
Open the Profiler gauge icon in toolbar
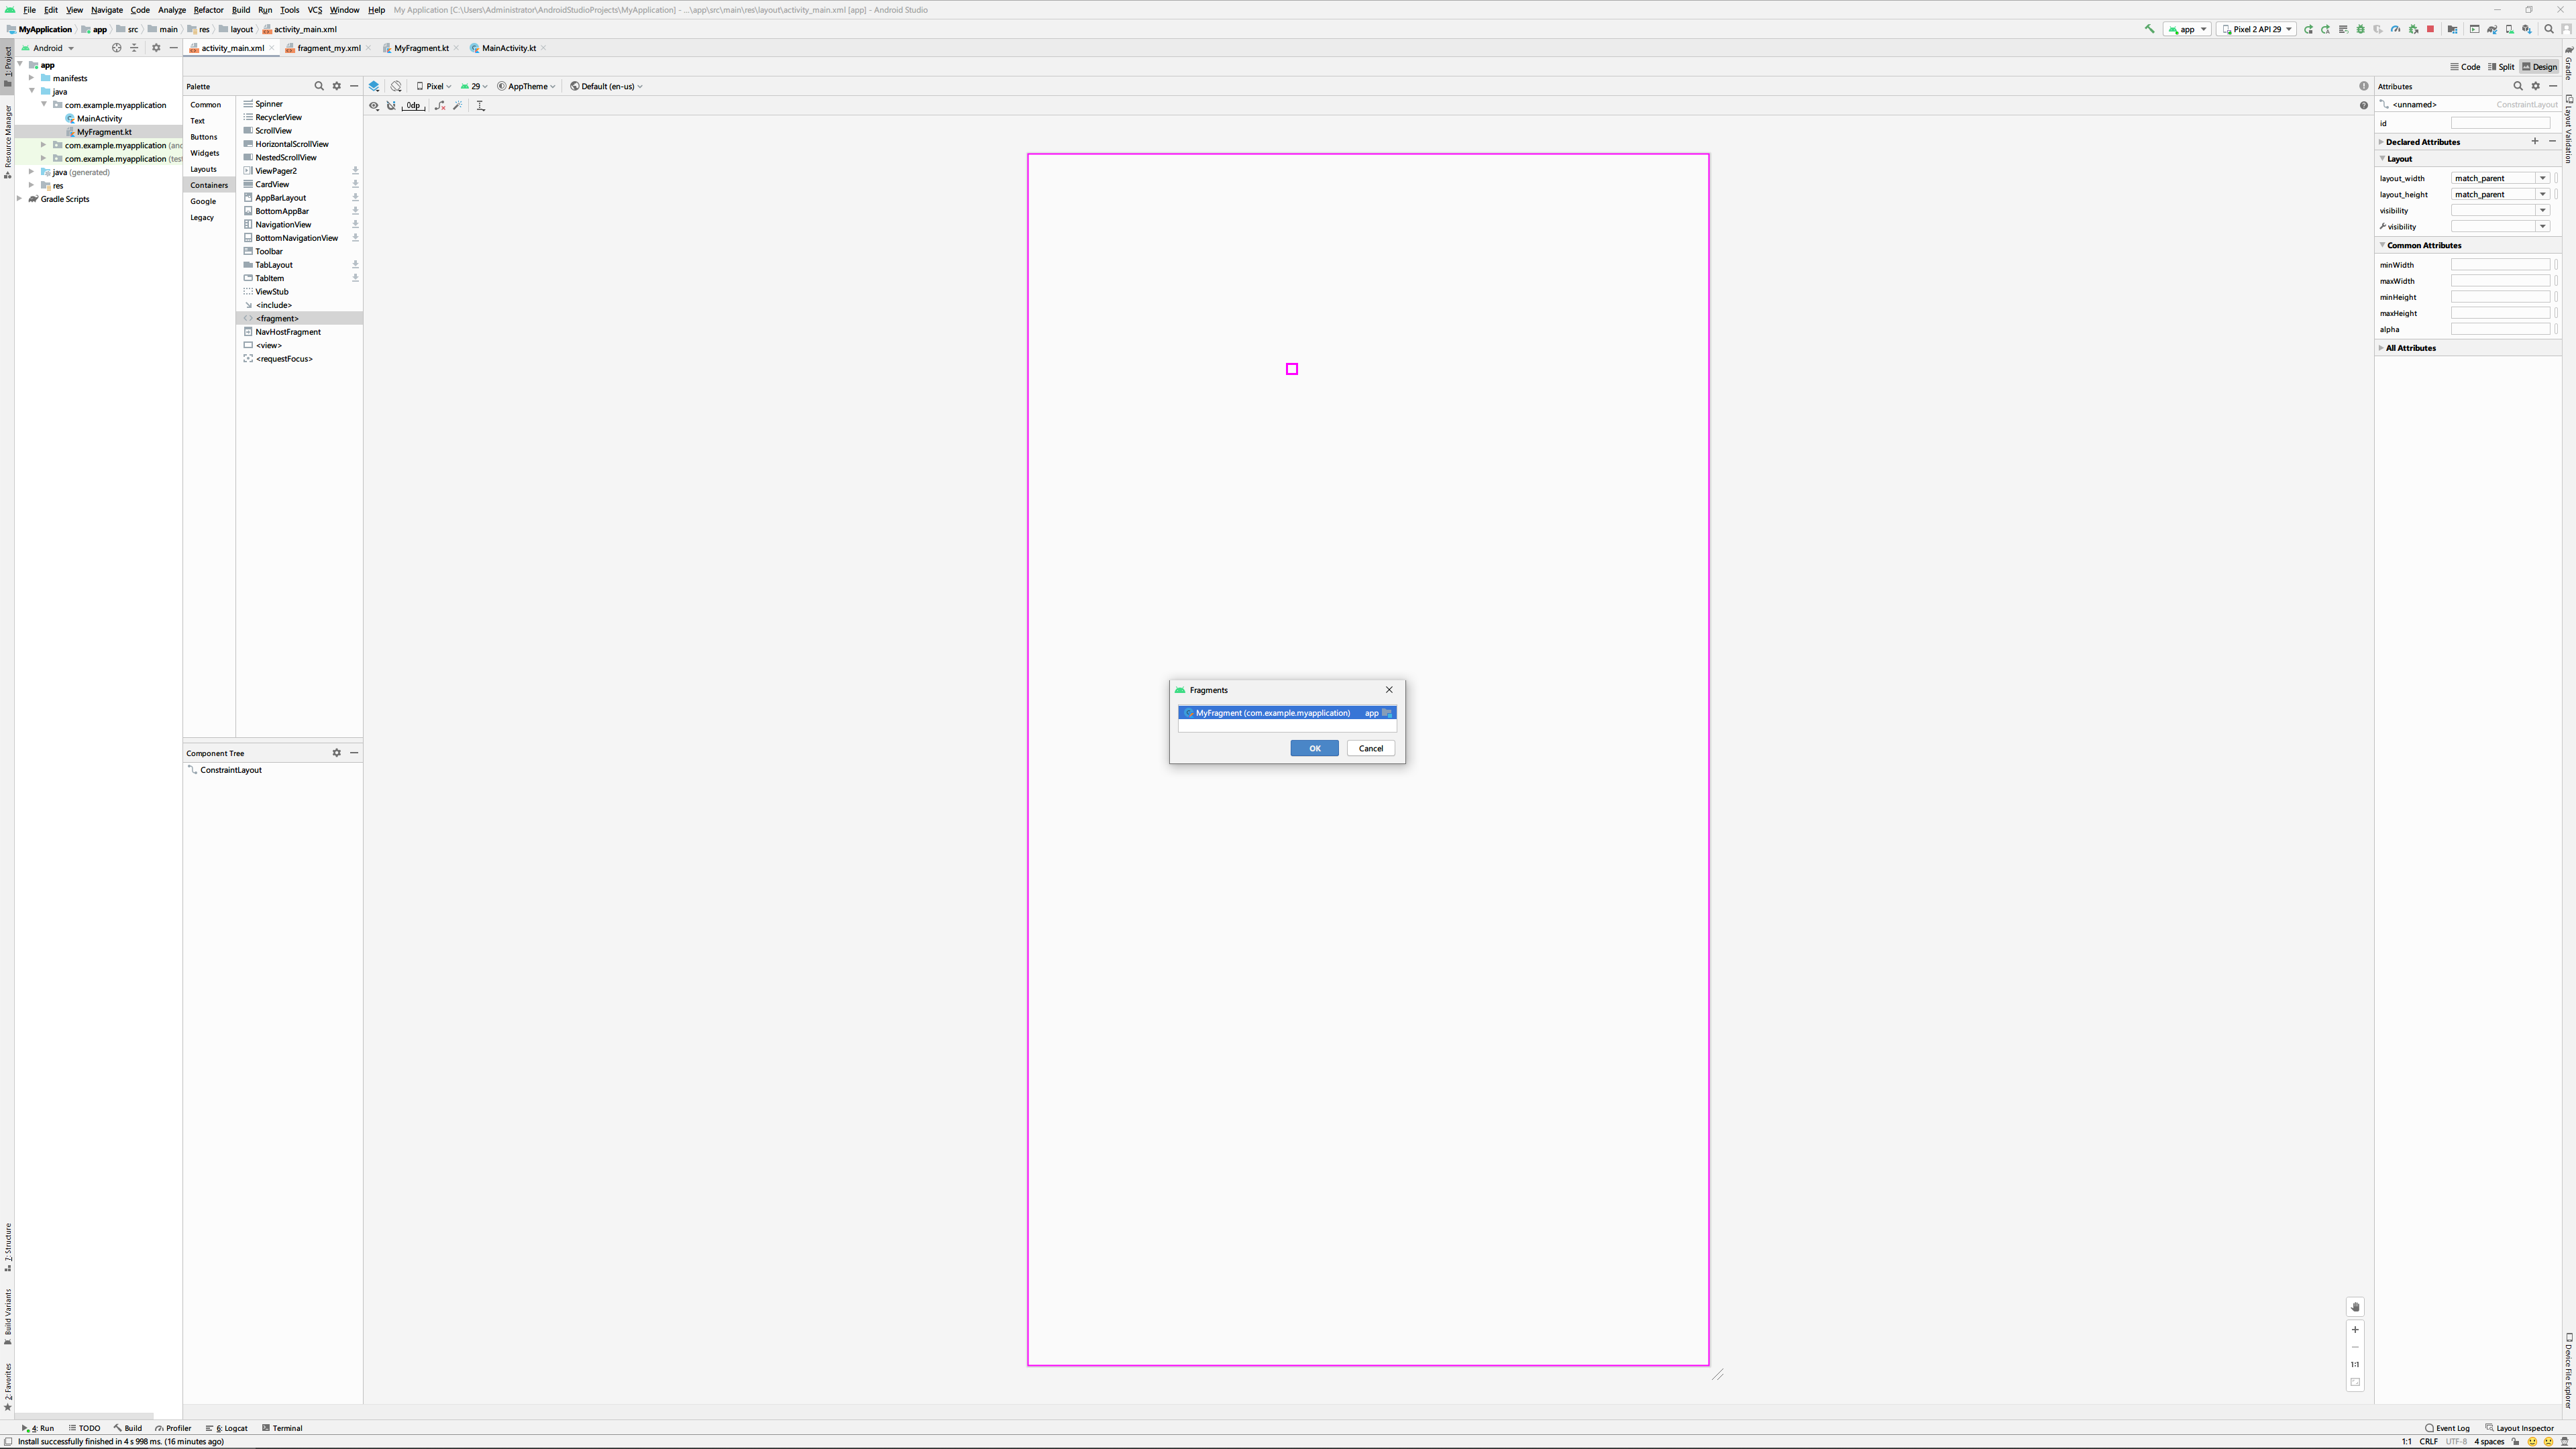pos(2396,29)
